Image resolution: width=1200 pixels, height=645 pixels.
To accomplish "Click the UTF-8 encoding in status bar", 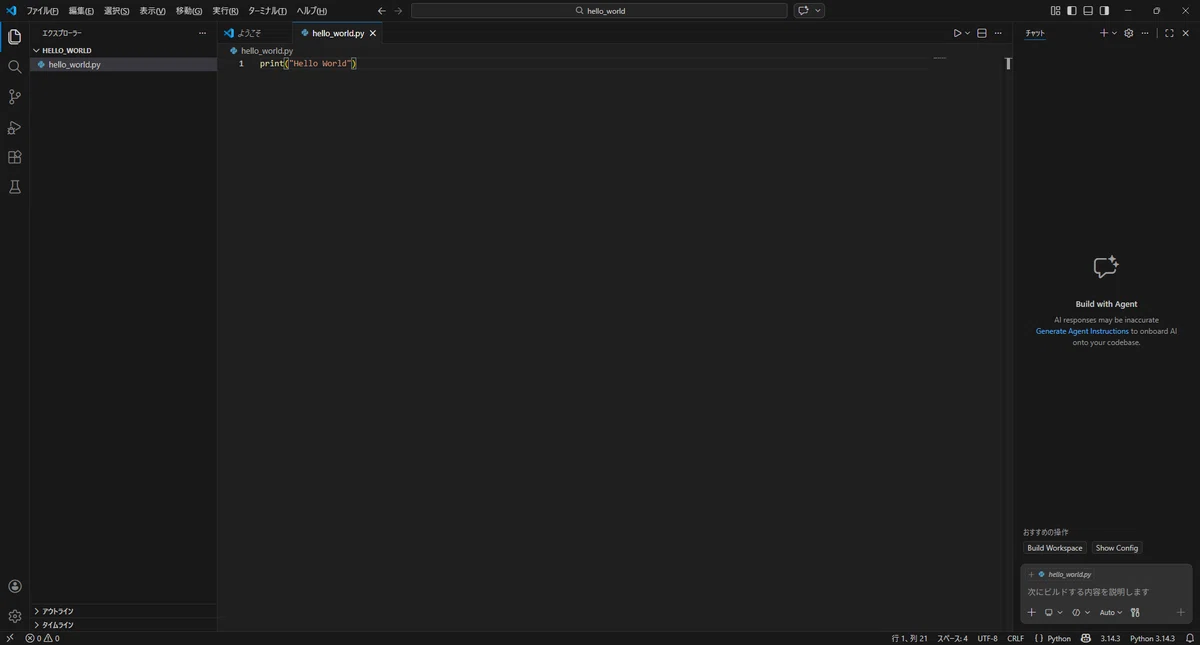I will 987,638.
